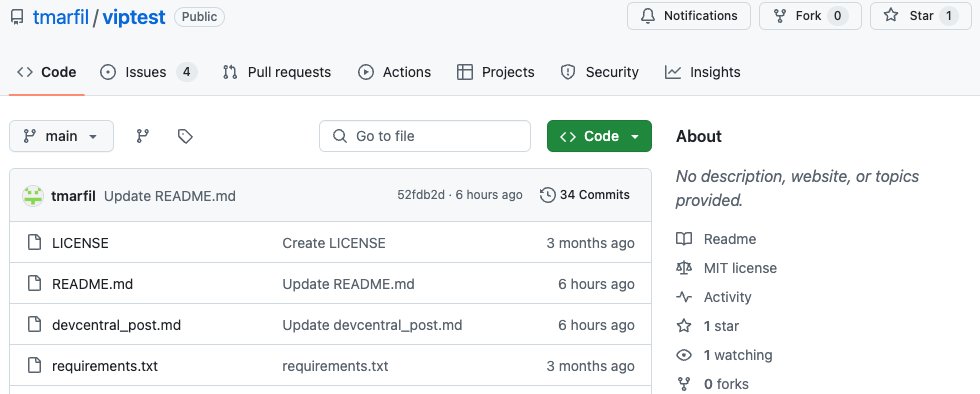
Task: Click the file icon beside requirements.txt
Action: [34, 365]
